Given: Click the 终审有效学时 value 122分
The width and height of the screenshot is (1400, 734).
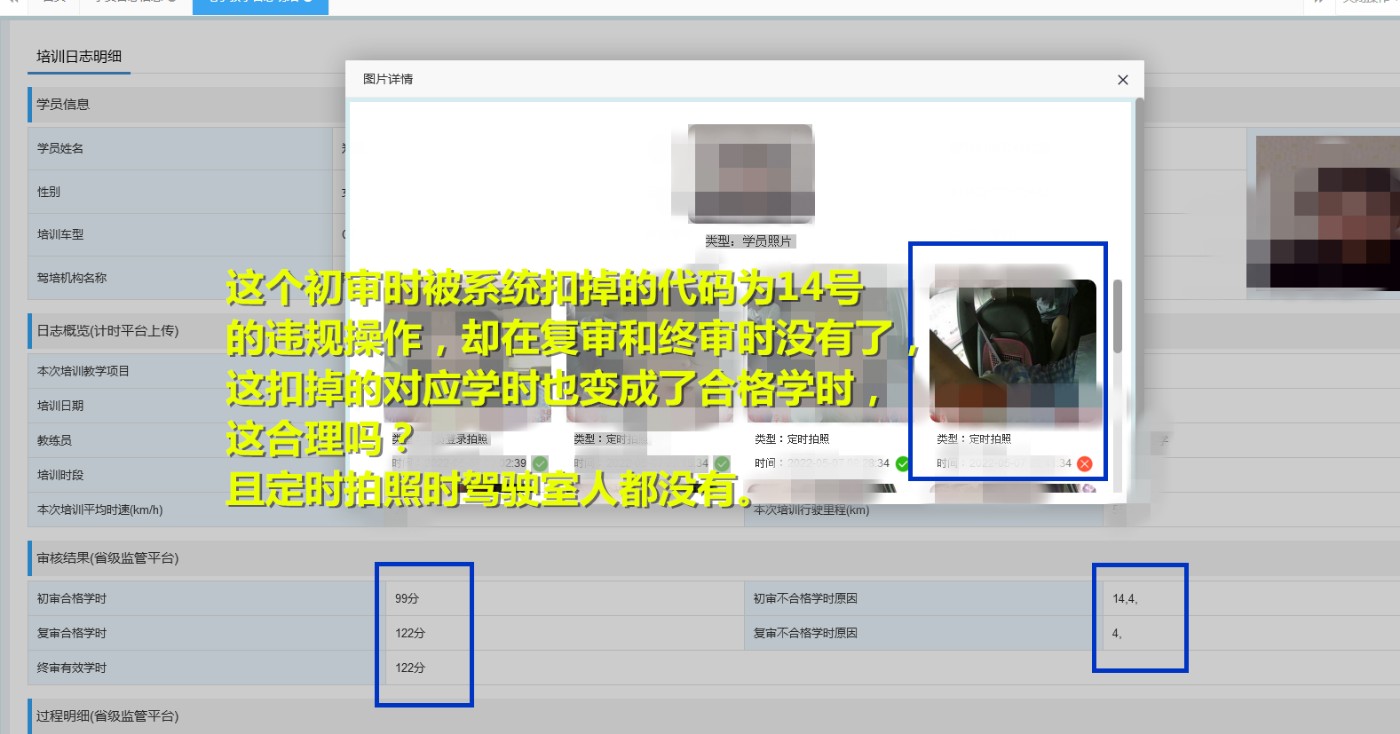Looking at the screenshot, I should click(x=410, y=668).
